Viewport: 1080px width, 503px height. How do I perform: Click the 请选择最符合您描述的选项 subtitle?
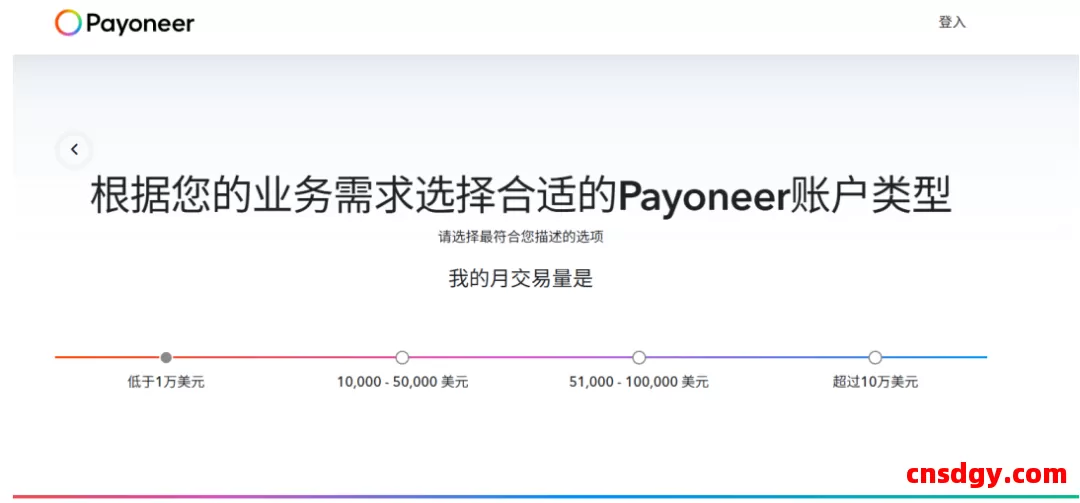(x=521, y=237)
